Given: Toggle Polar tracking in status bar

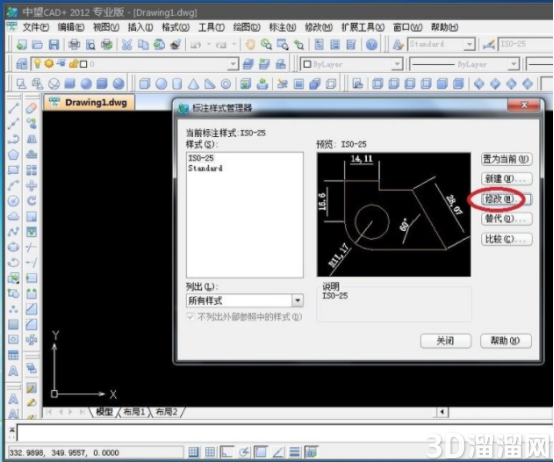Looking at the screenshot, I should click(x=244, y=451).
